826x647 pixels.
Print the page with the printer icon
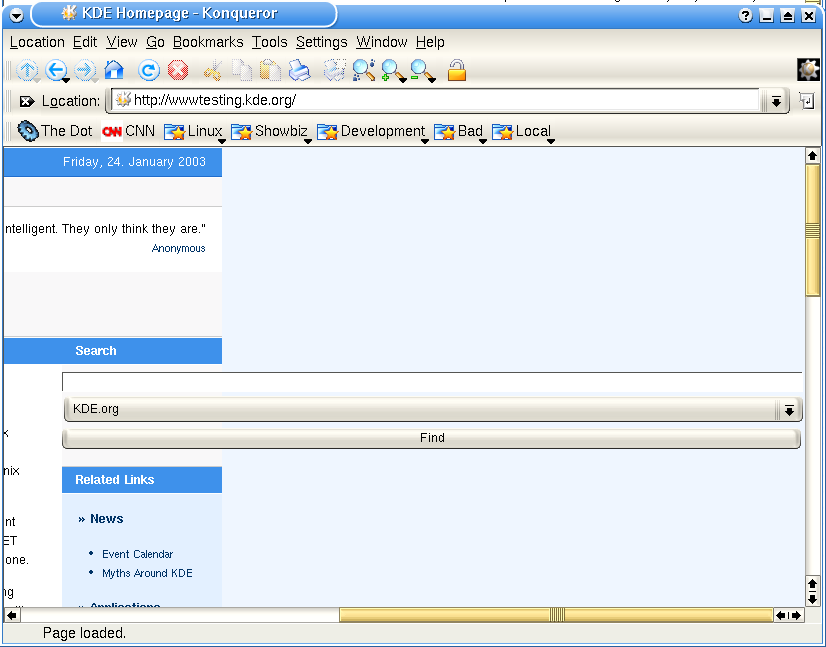coord(300,71)
